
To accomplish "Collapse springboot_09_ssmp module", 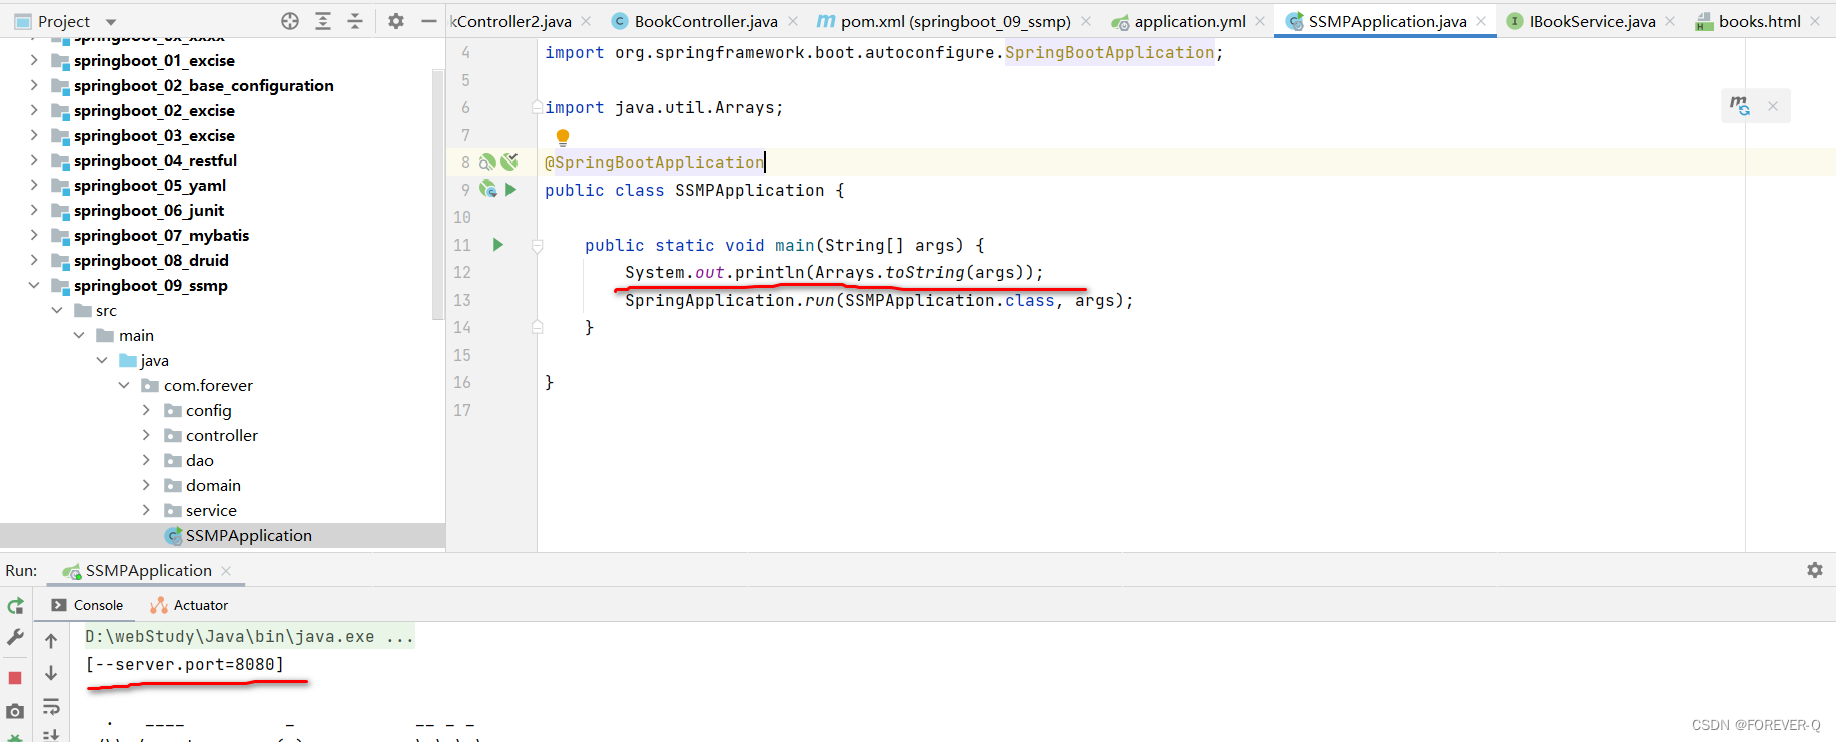I will click(x=34, y=285).
